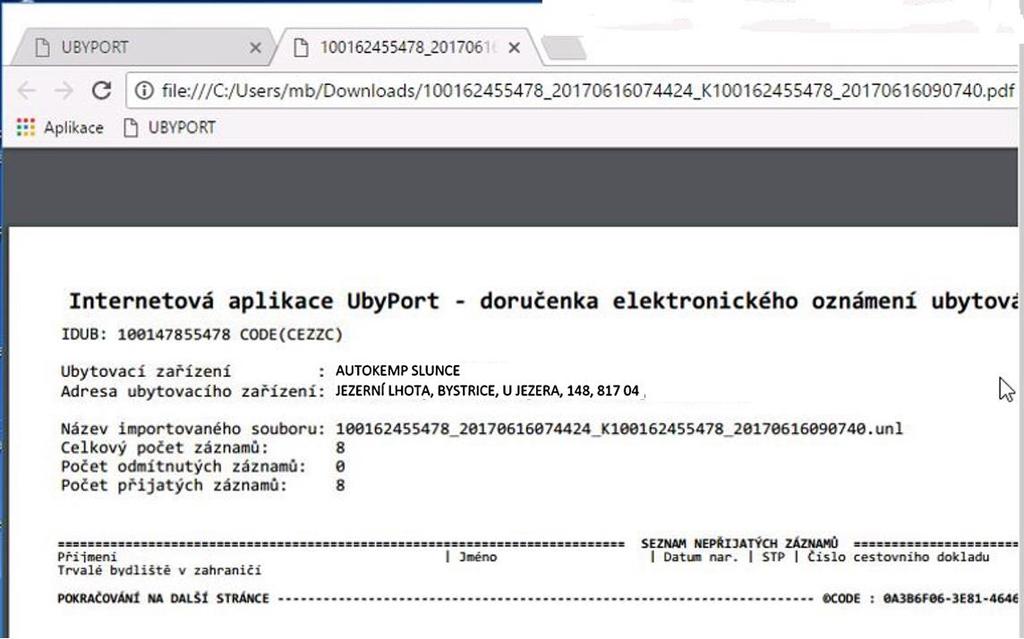Close the UBYPORT tab
The image size is (1024, 639).
pyautogui.click(x=255, y=48)
